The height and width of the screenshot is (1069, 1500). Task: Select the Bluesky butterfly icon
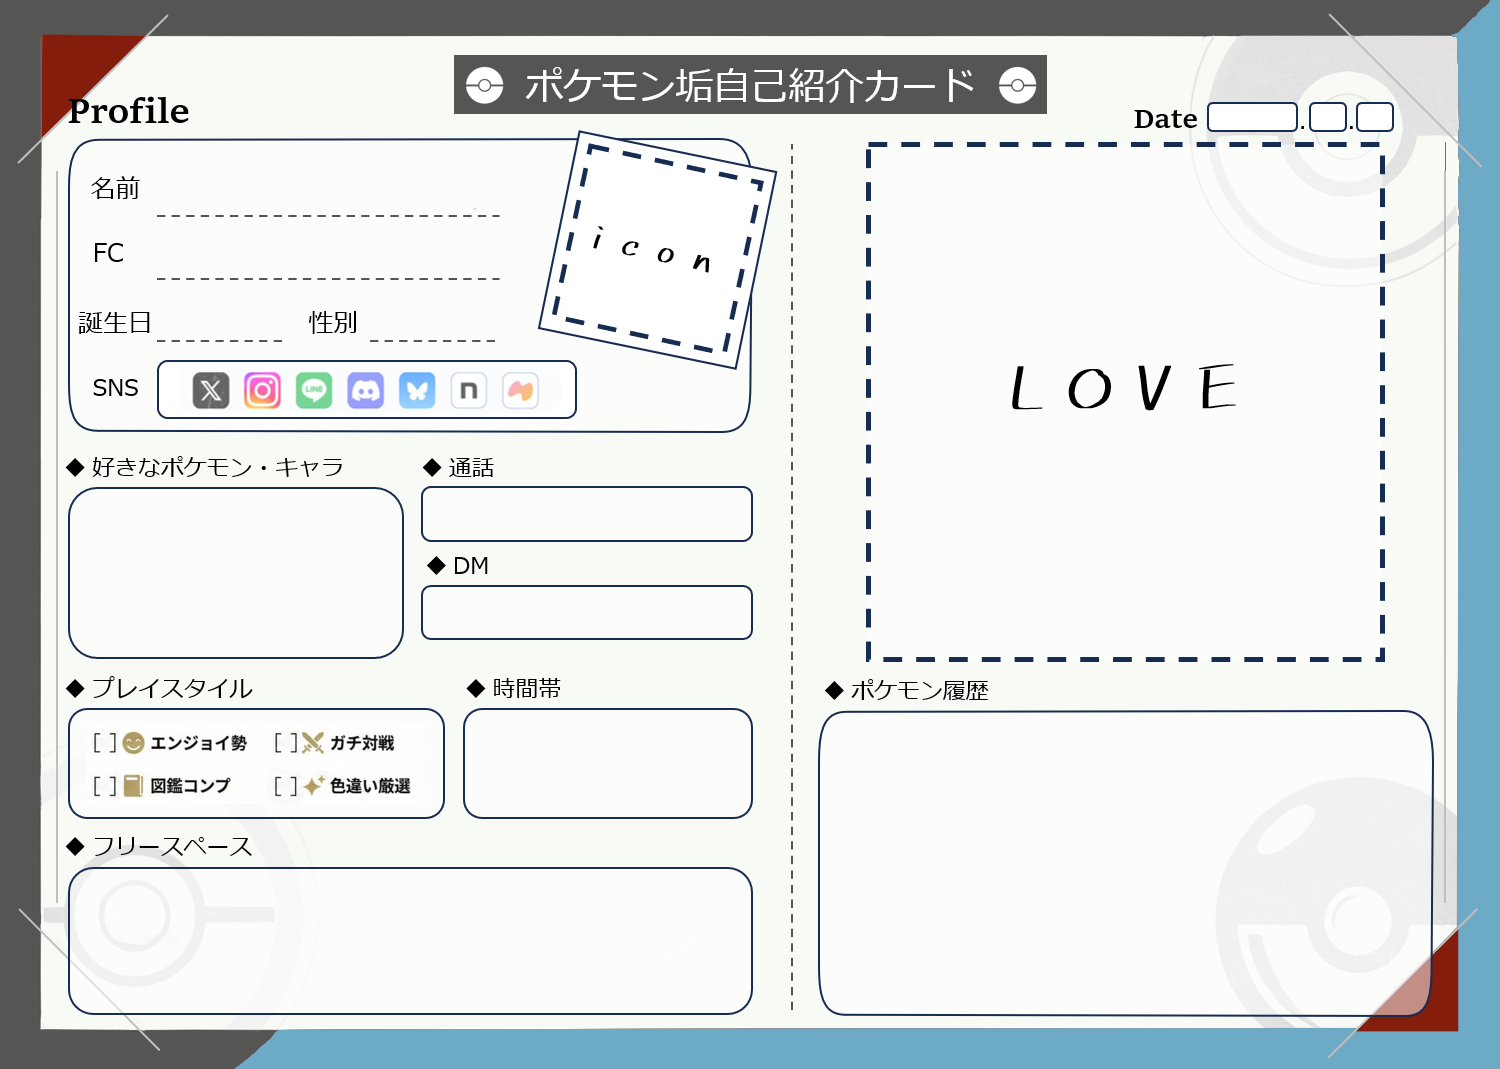[x=418, y=390]
